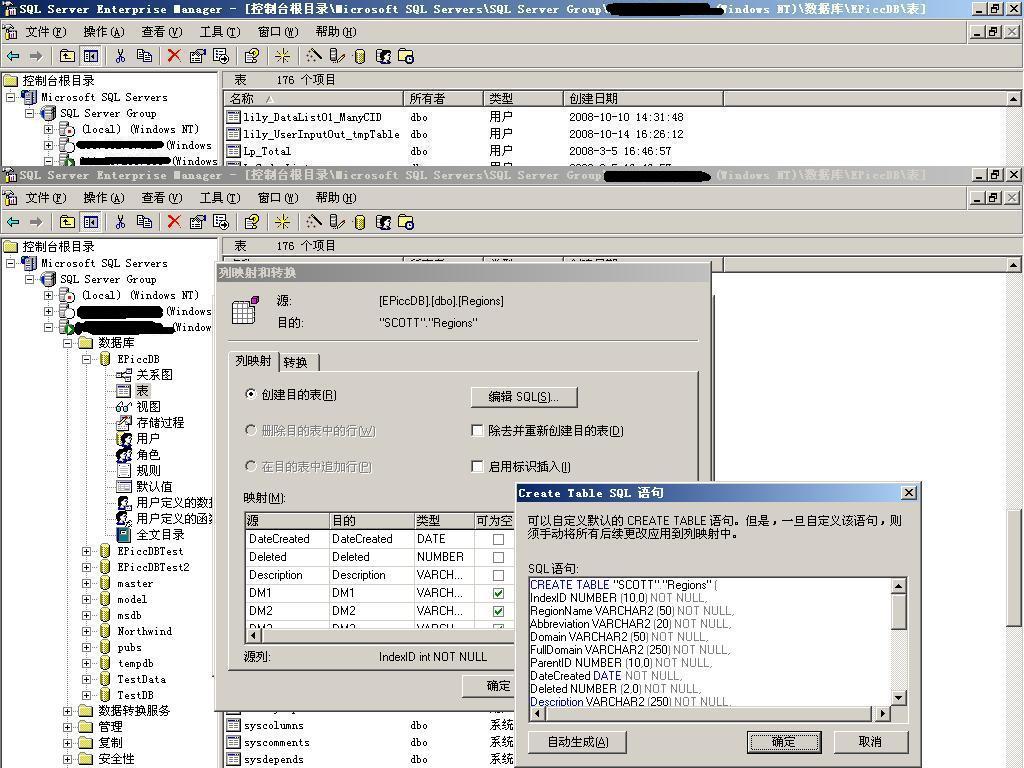1024x768 pixels.
Task: Expand the 数据转换服务 folder node
Action: pyautogui.click(x=67, y=711)
